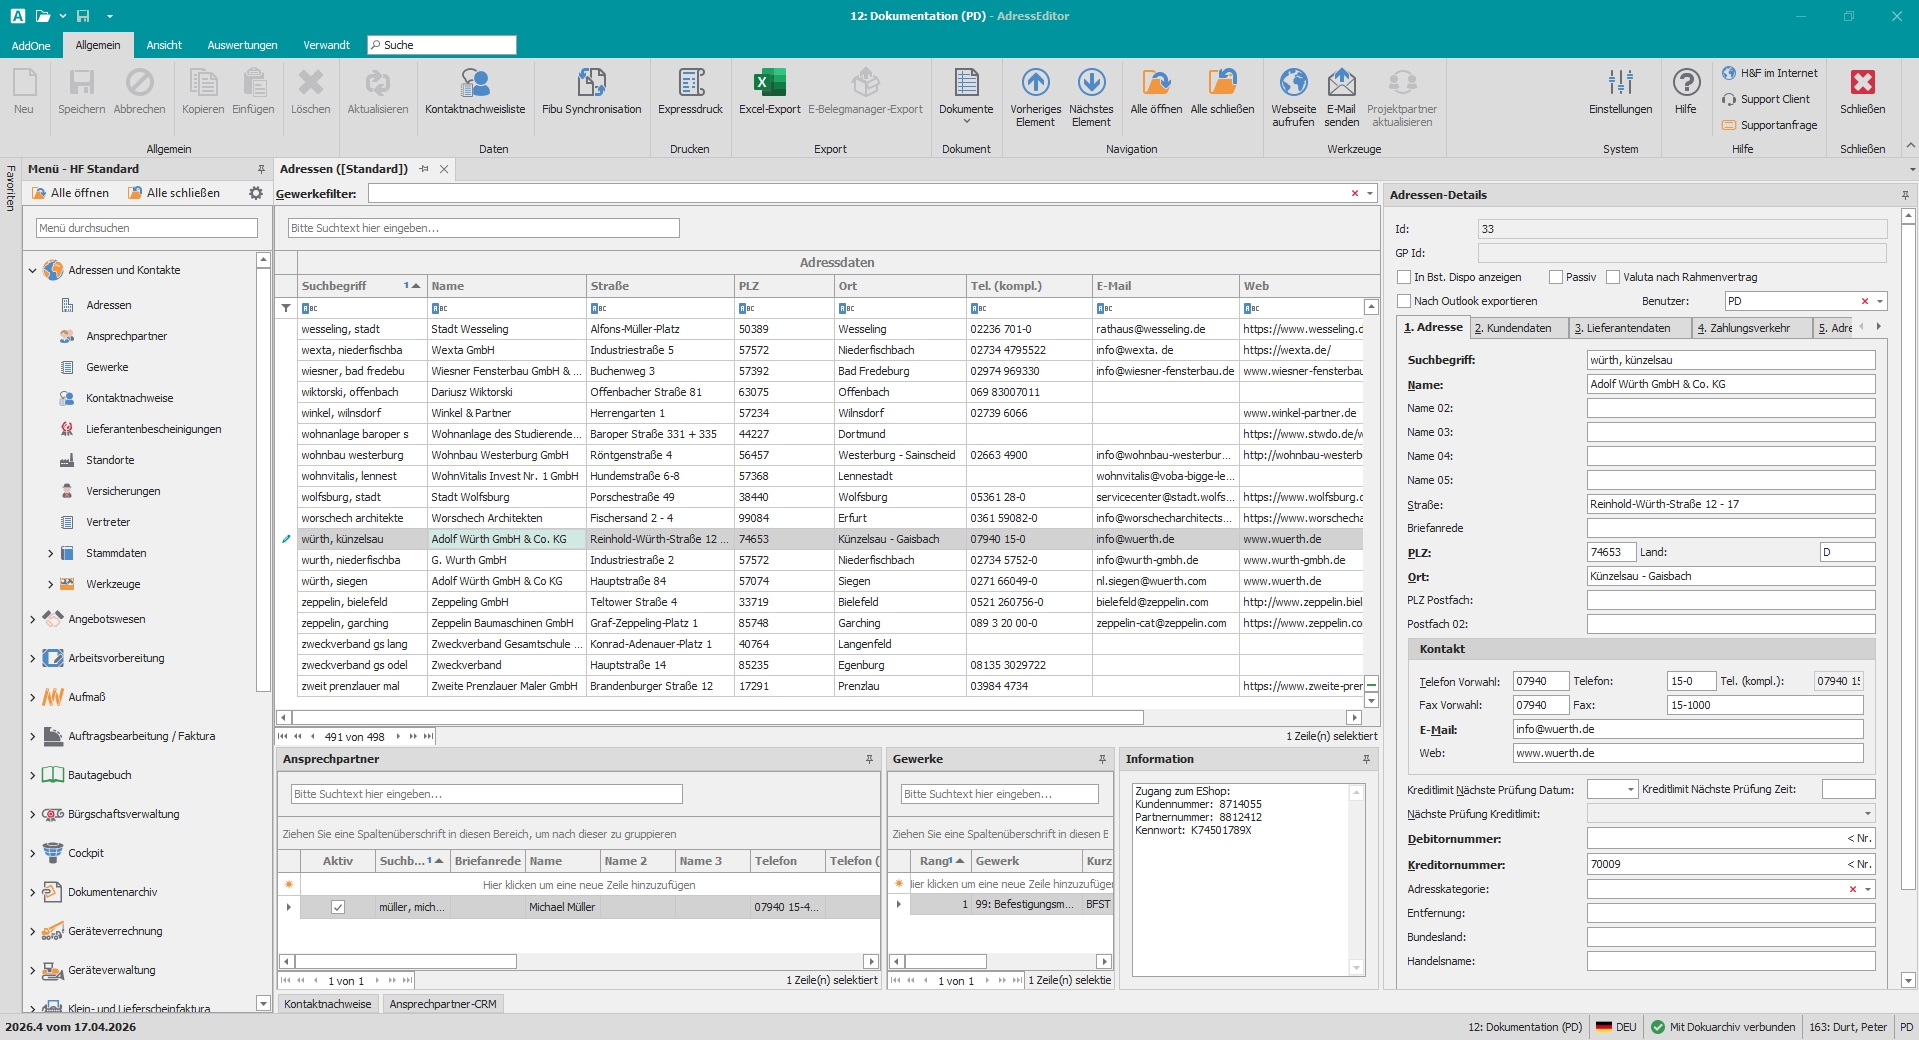Open the Kontaktnachweisliste ribbon icon

[475, 92]
